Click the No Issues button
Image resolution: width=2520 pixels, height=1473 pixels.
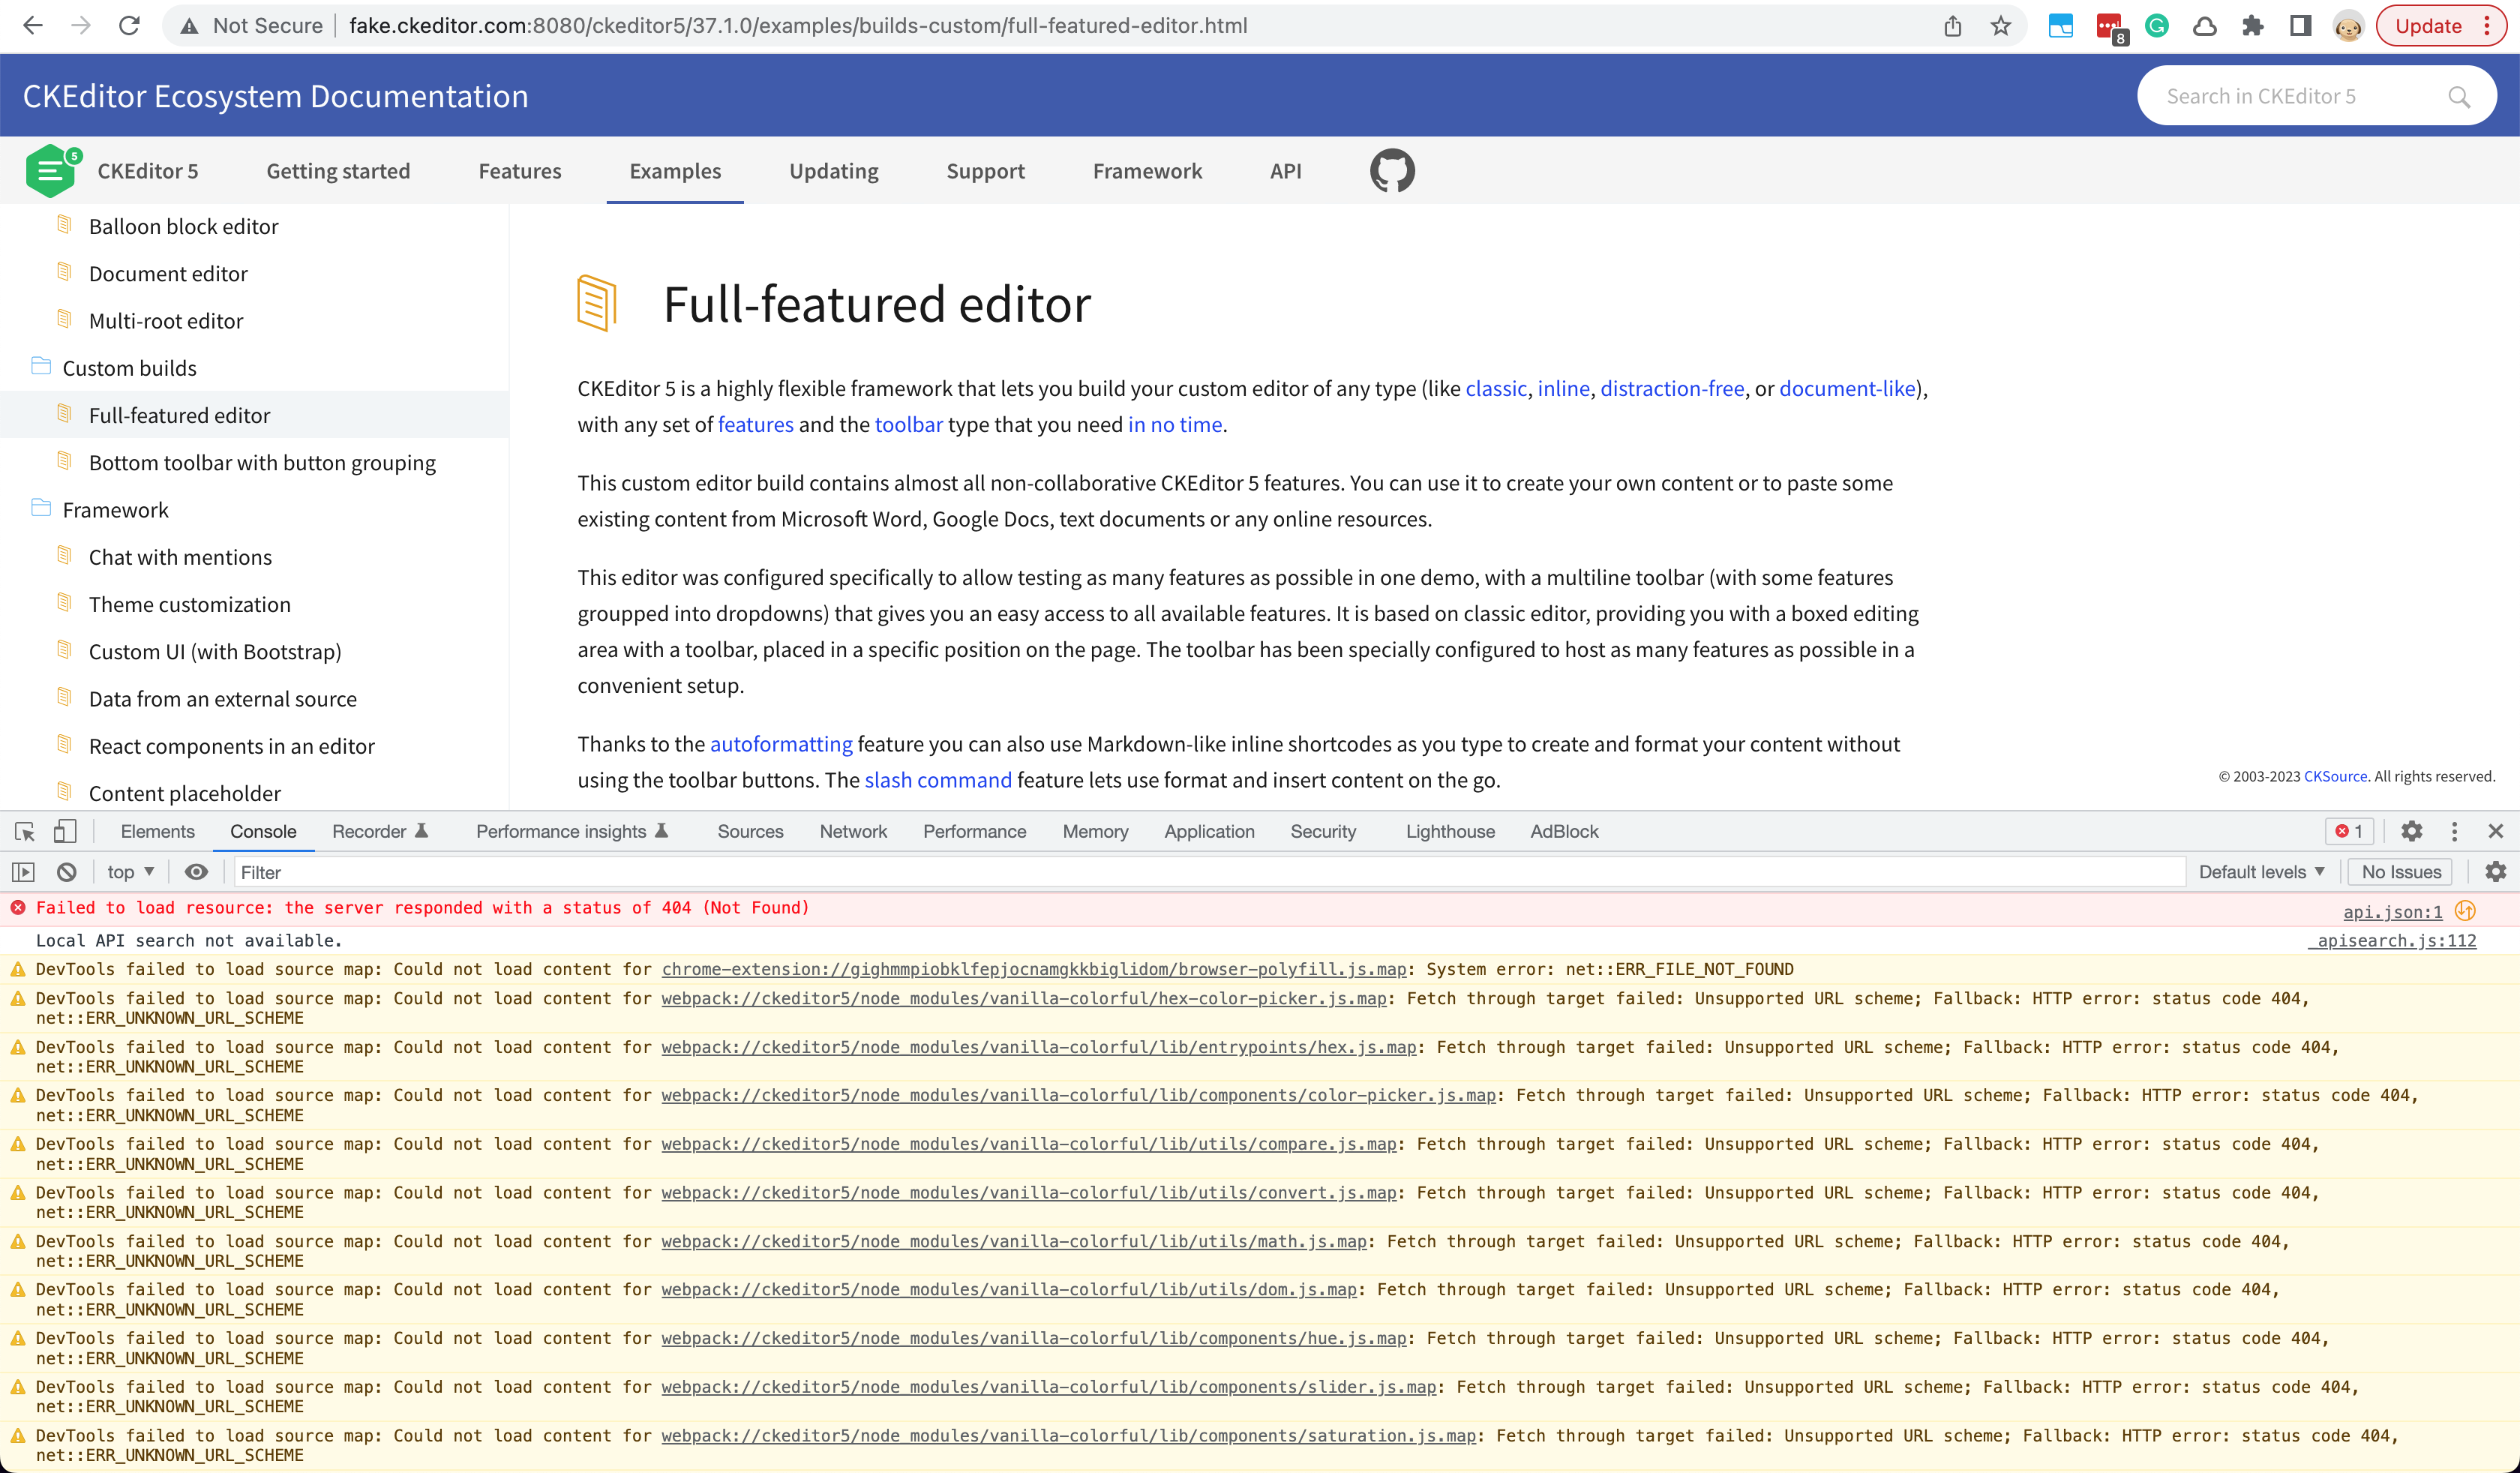(x=2400, y=871)
